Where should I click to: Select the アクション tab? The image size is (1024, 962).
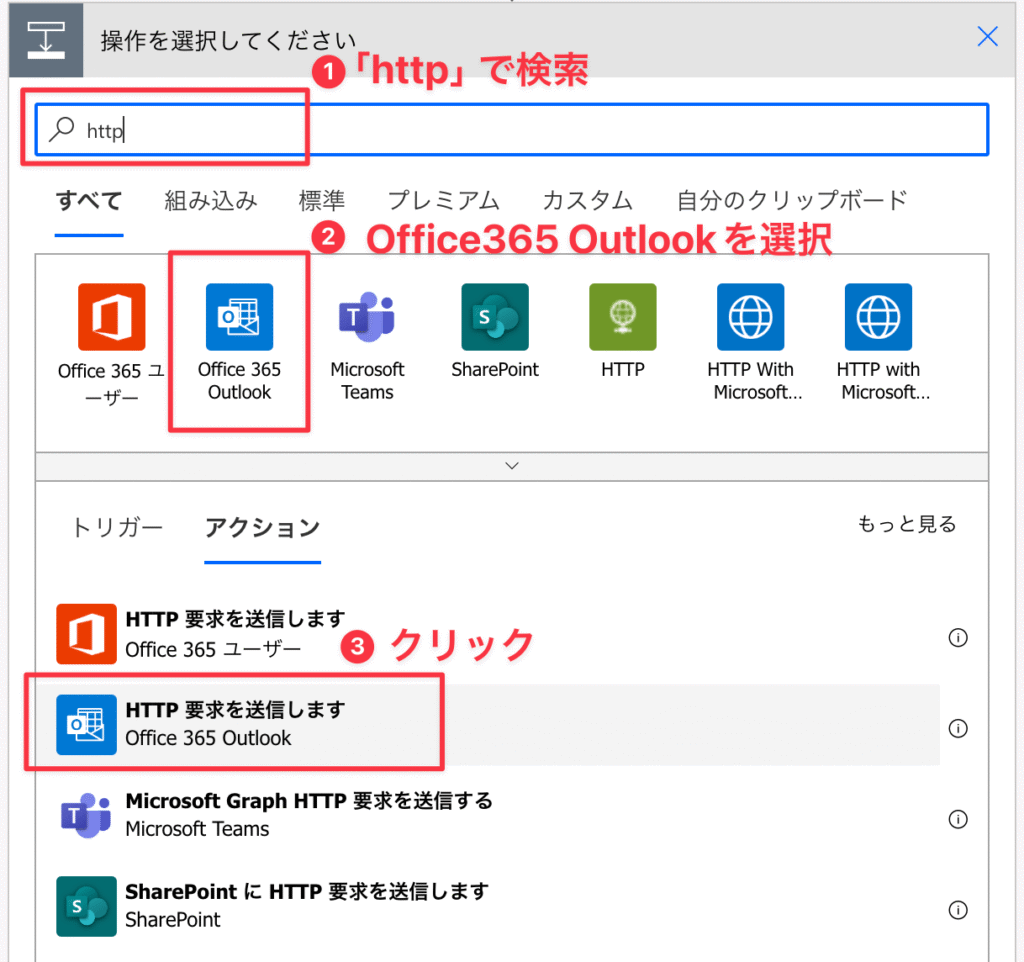pos(263,528)
